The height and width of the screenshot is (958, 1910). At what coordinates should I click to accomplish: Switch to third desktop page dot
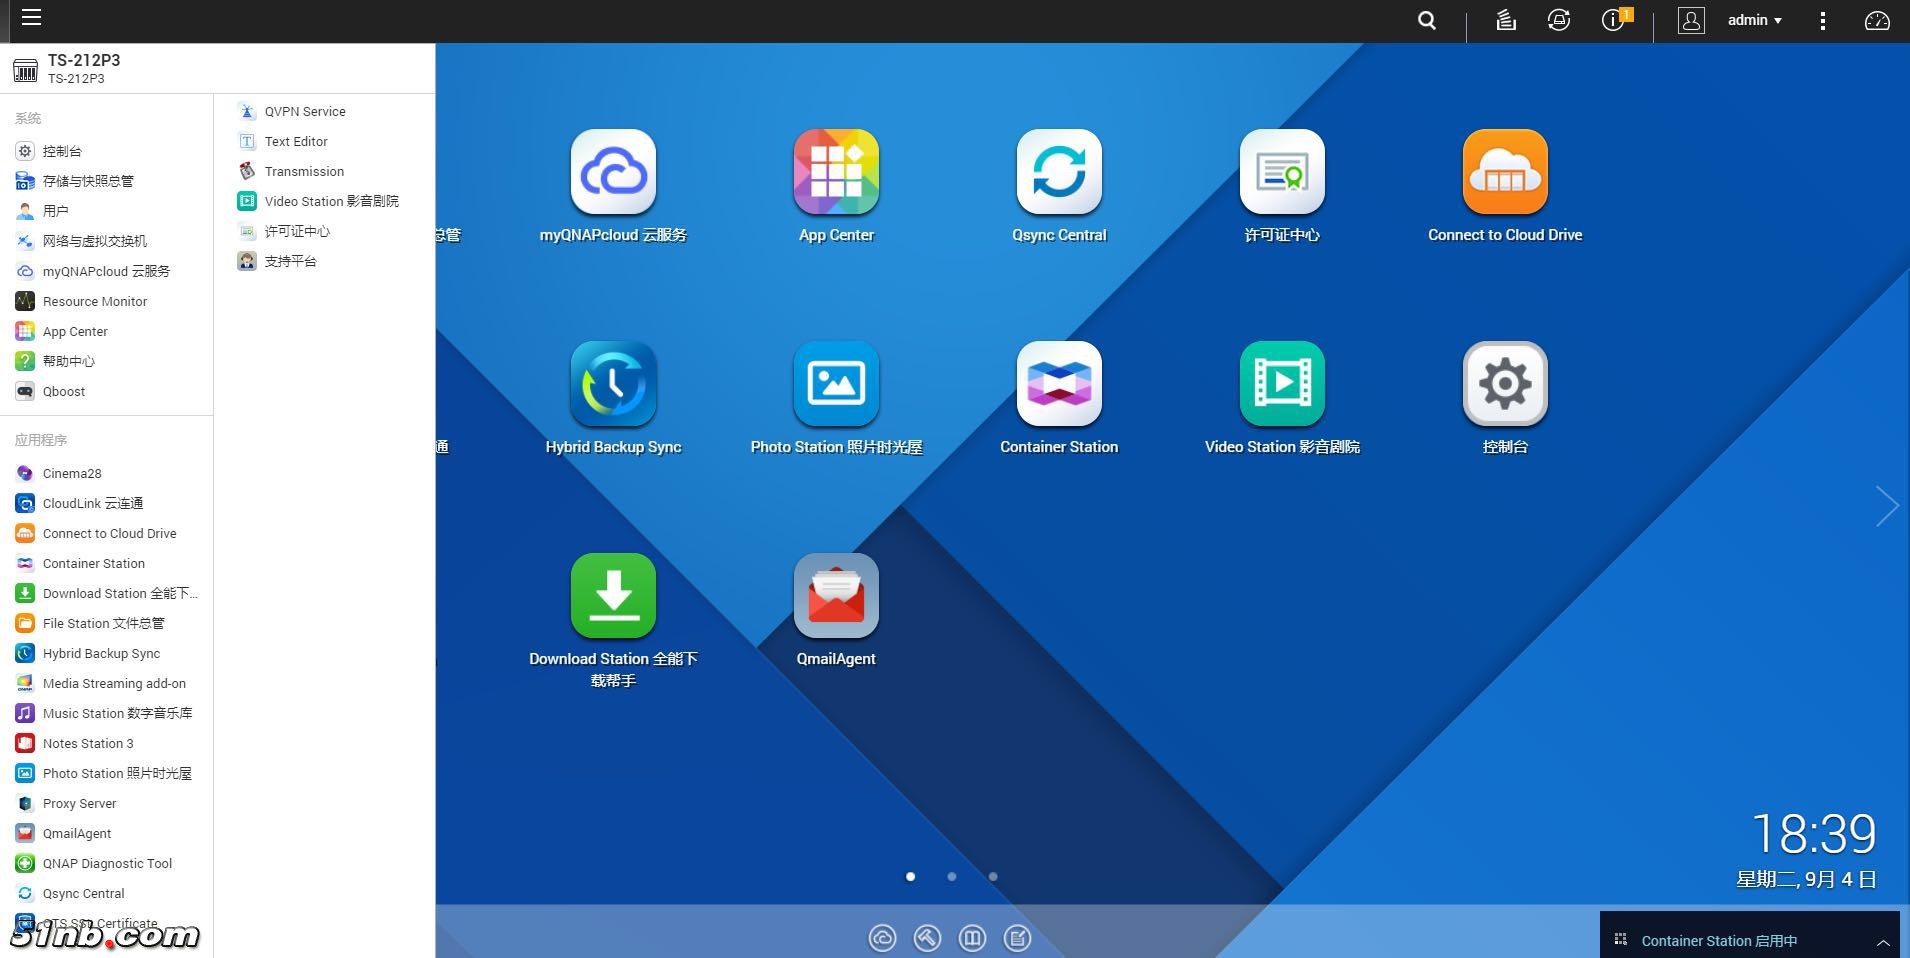pos(993,877)
